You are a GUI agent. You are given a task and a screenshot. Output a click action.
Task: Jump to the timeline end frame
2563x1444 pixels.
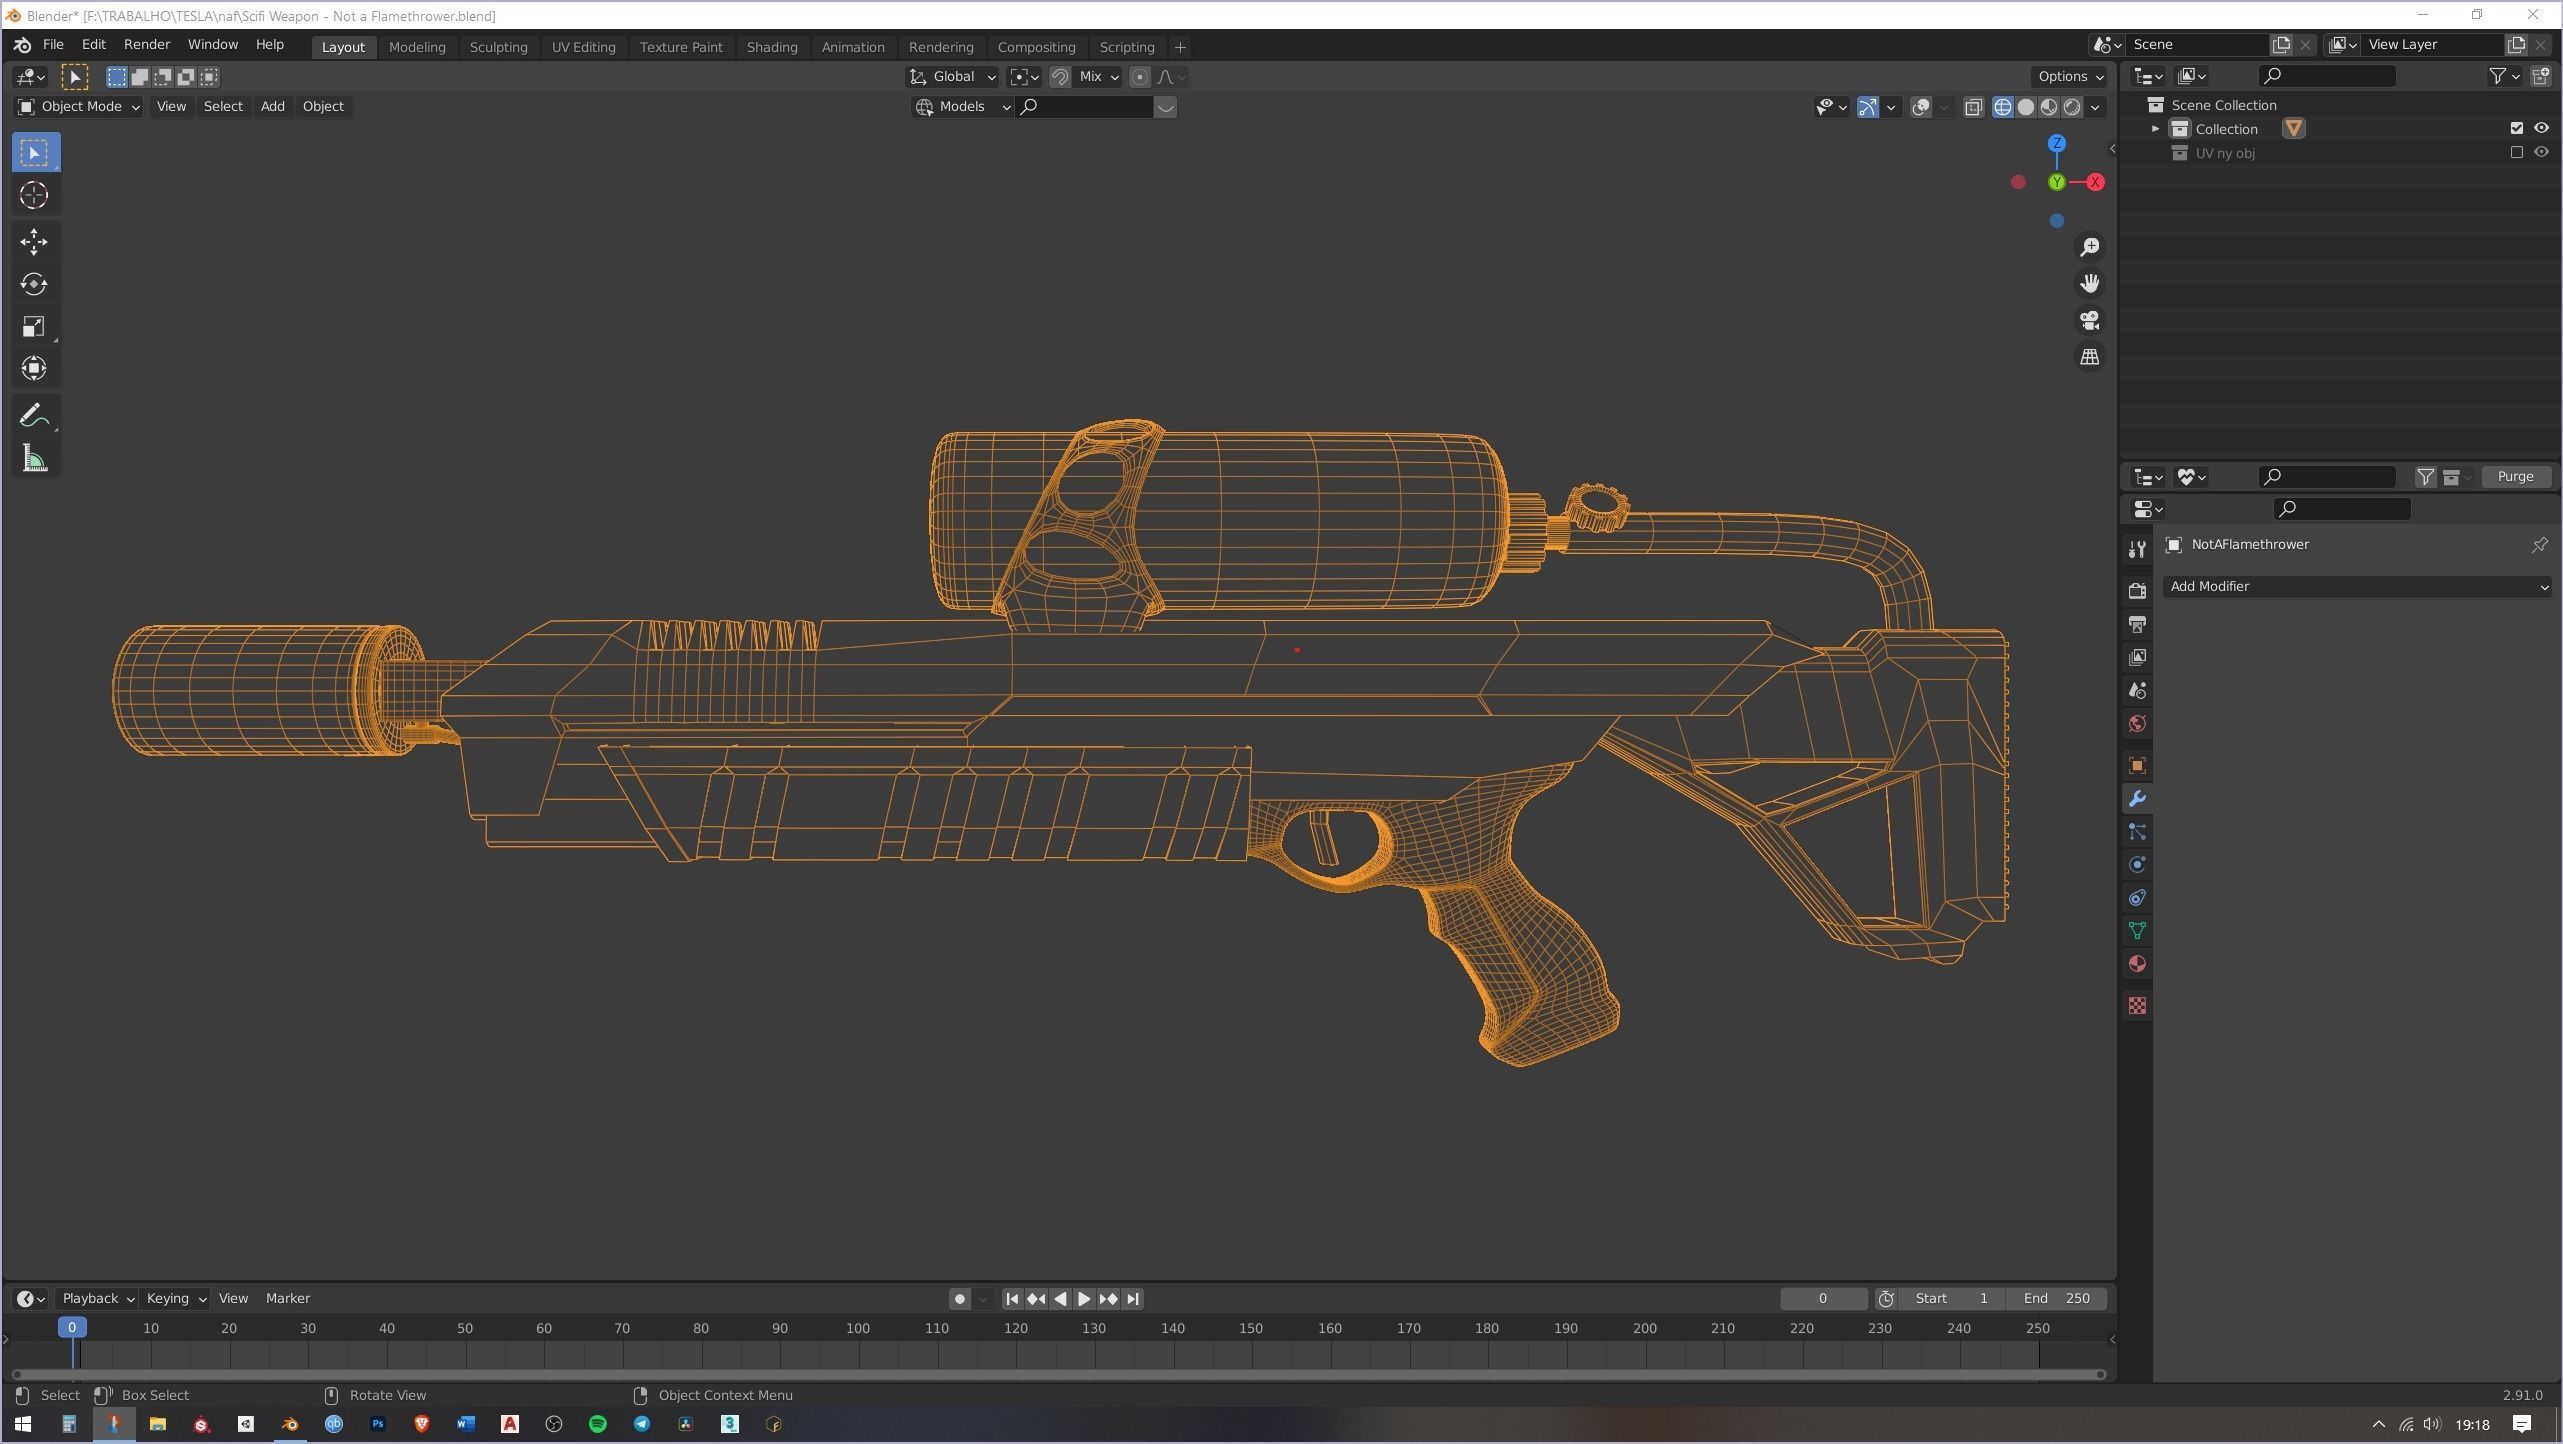tap(1132, 1298)
